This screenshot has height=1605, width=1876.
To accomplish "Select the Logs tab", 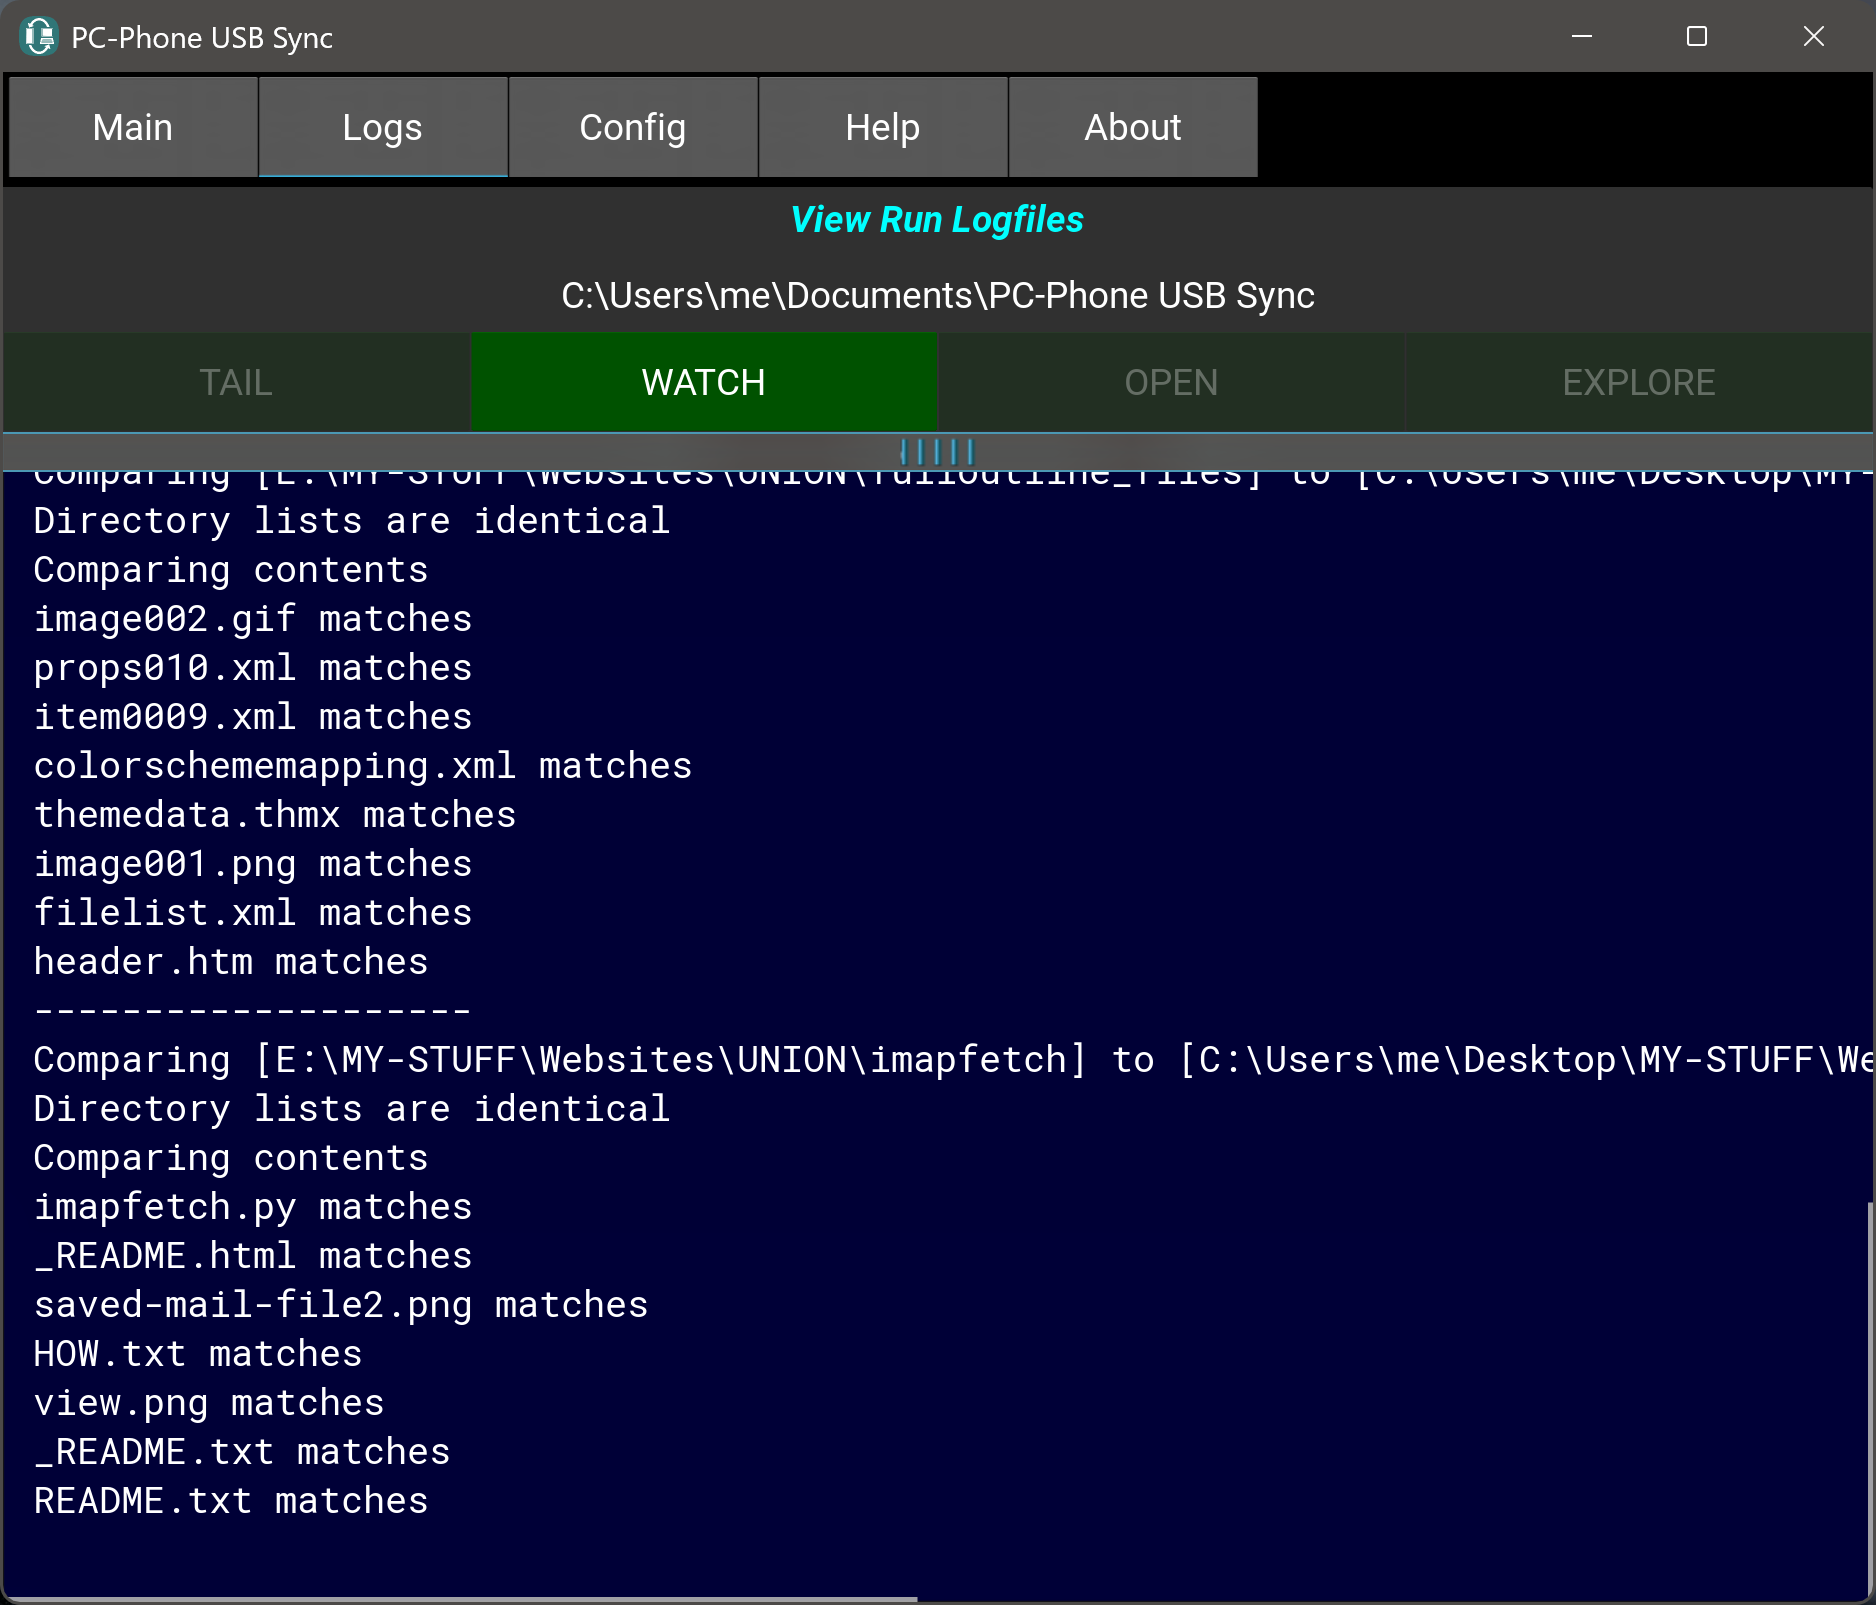I will point(383,128).
